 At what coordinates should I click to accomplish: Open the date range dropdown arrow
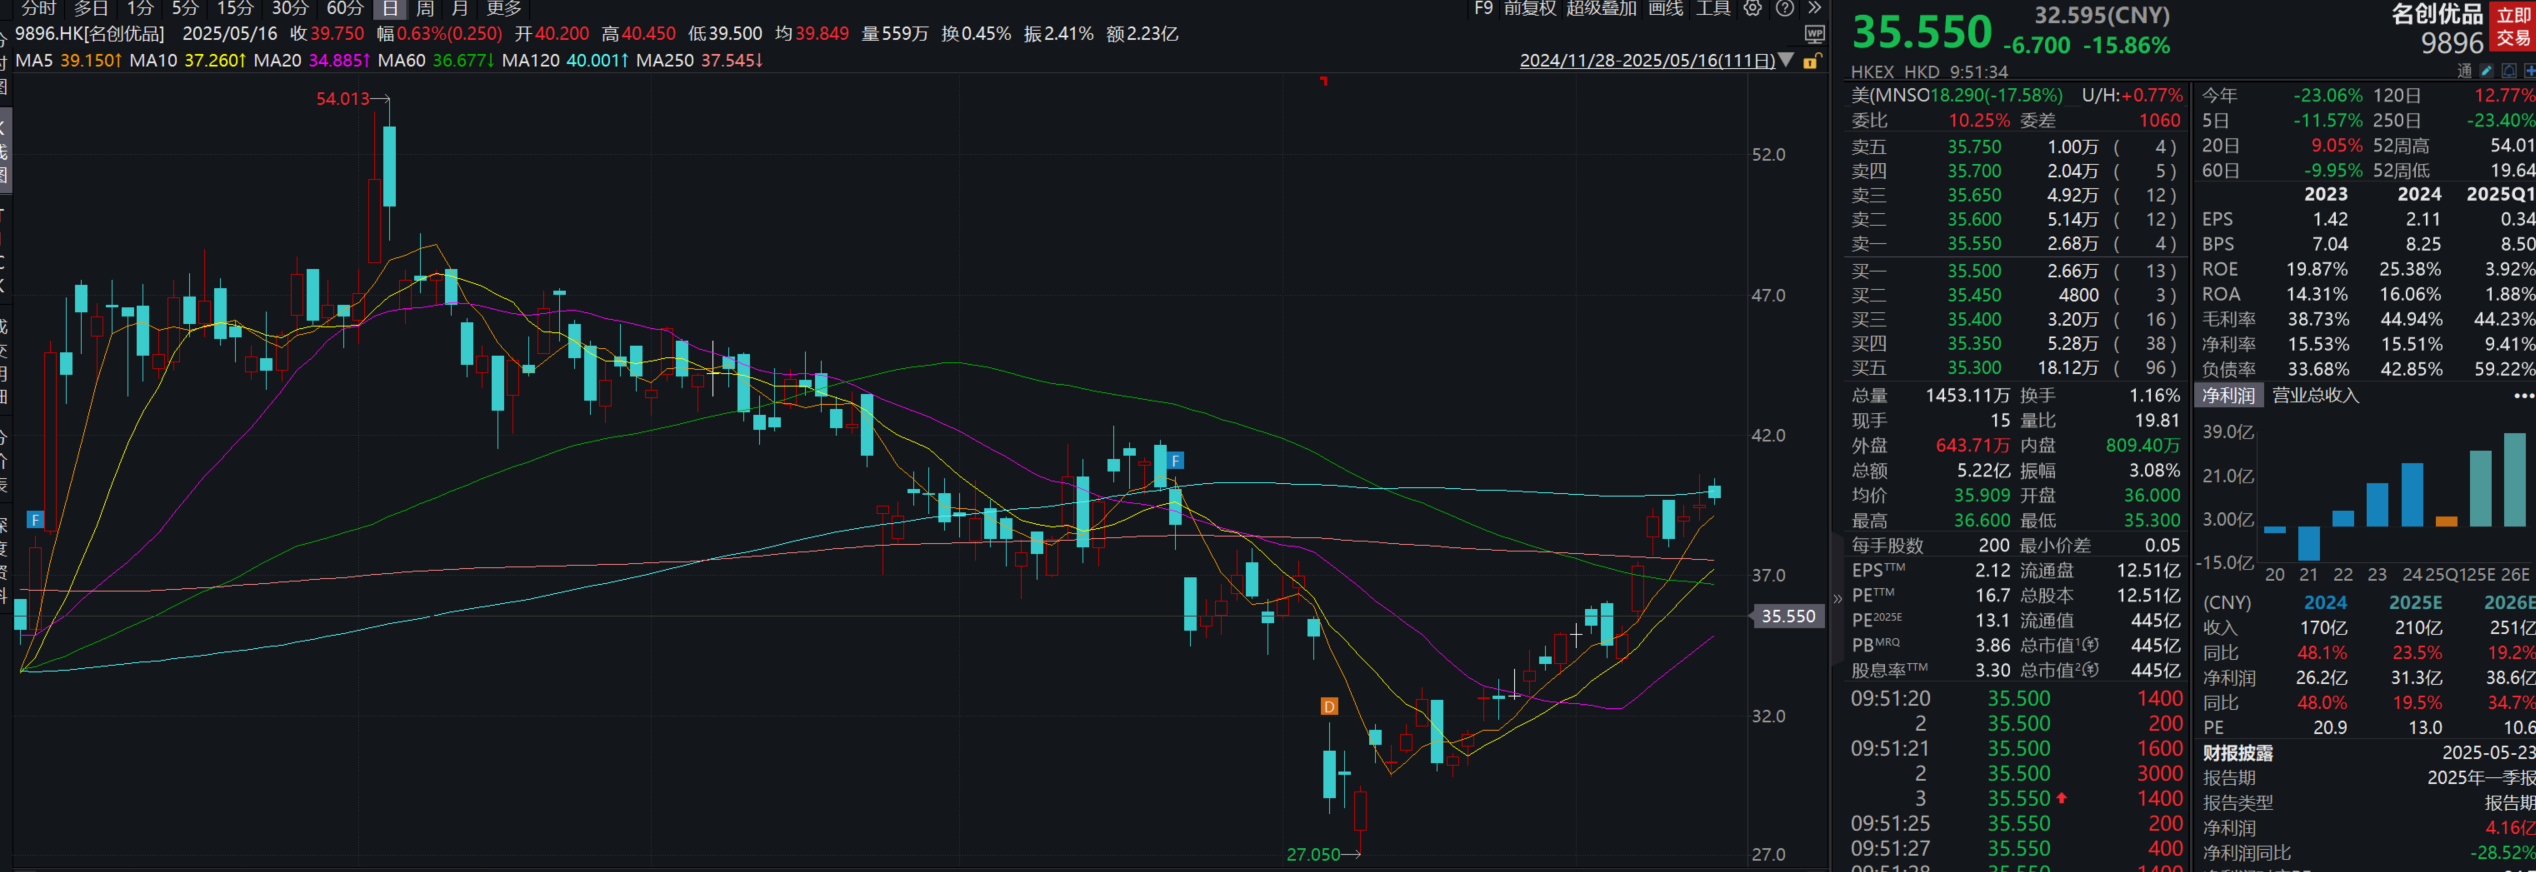(x=1786, y=61)
